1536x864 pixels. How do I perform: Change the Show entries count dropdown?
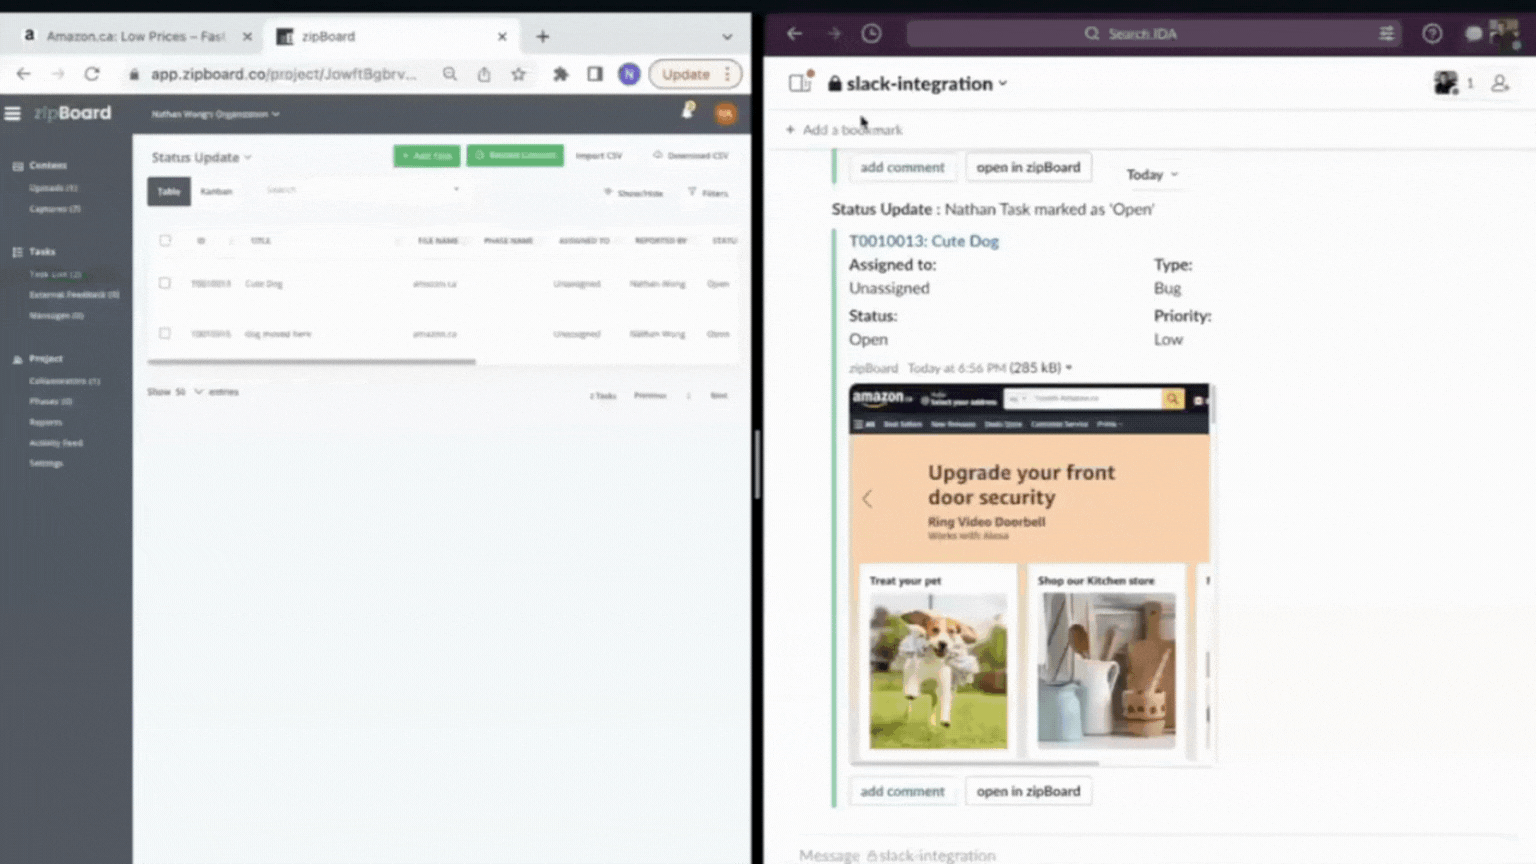pyautogui.click(x=189, y=392)
